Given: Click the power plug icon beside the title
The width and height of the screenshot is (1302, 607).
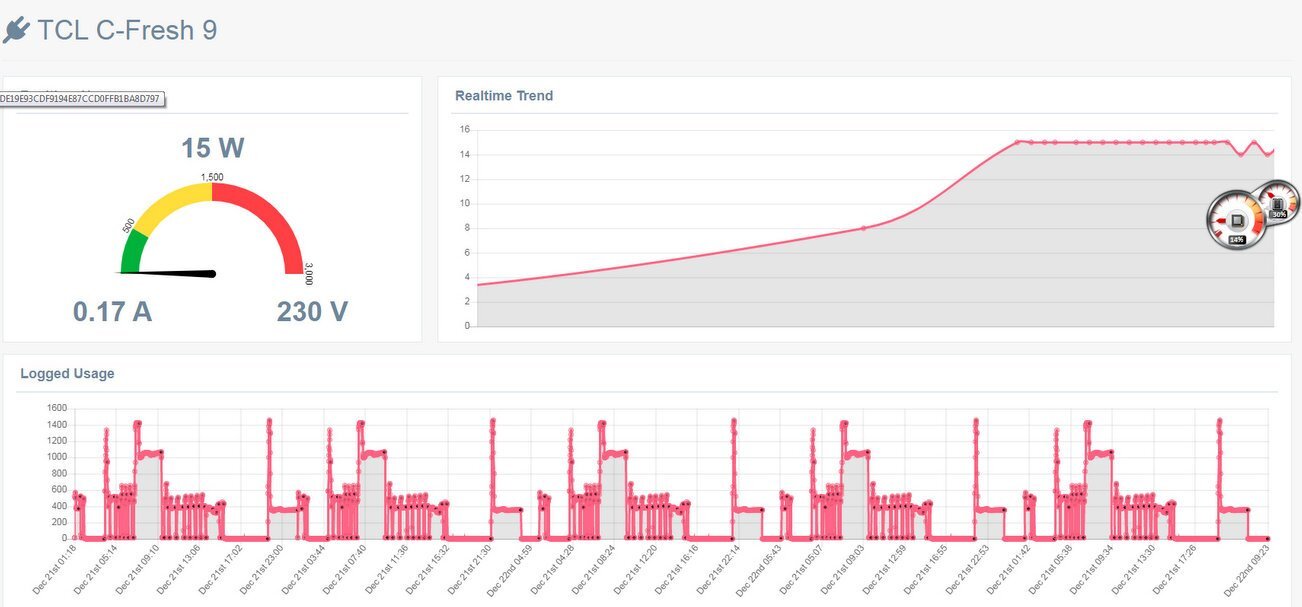Looking at the screenshot, I should [x=16, y=31].
